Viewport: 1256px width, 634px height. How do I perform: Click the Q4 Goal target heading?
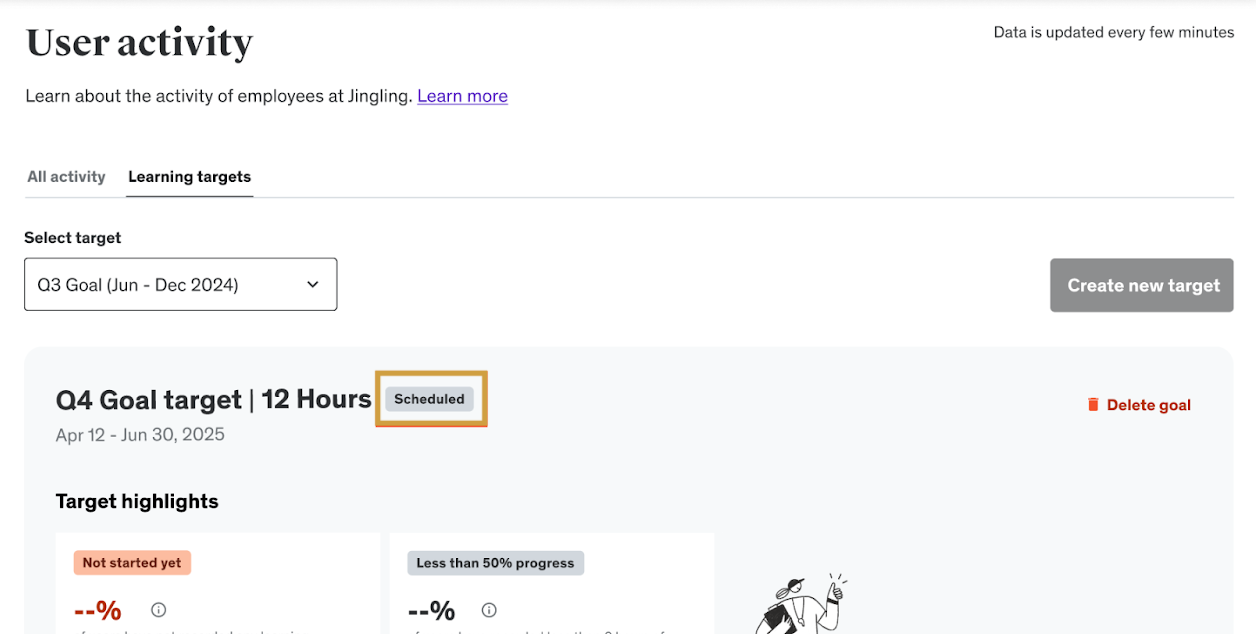pos(214,399)
